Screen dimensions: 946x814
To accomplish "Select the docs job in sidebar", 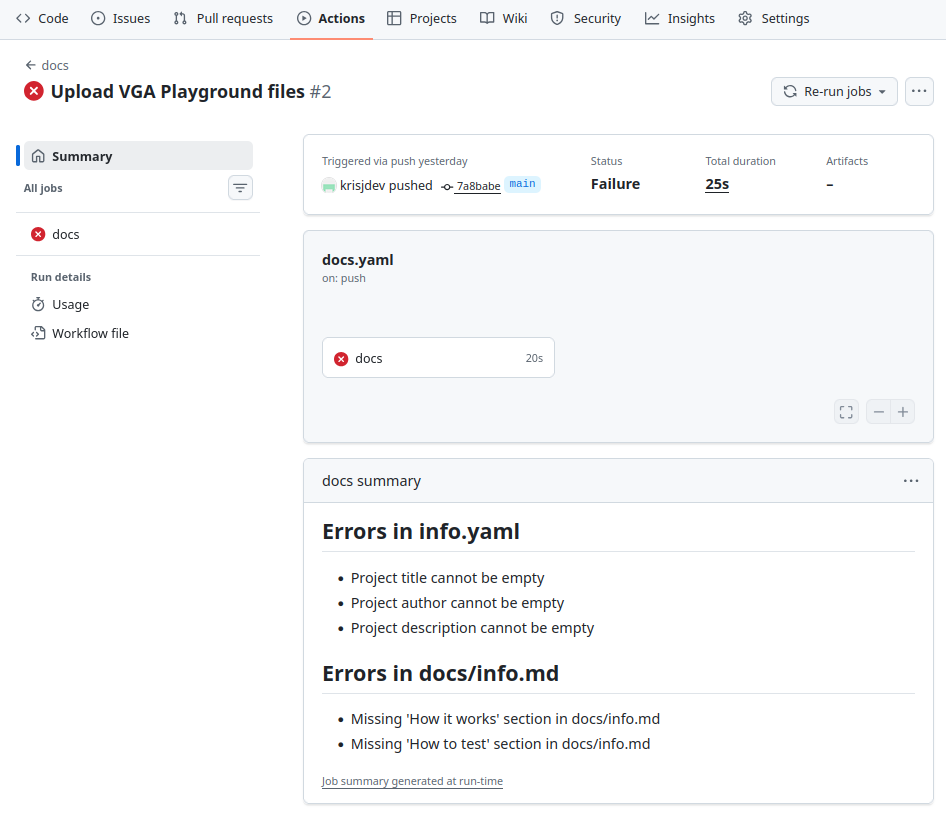I will [x=66, y=234].
